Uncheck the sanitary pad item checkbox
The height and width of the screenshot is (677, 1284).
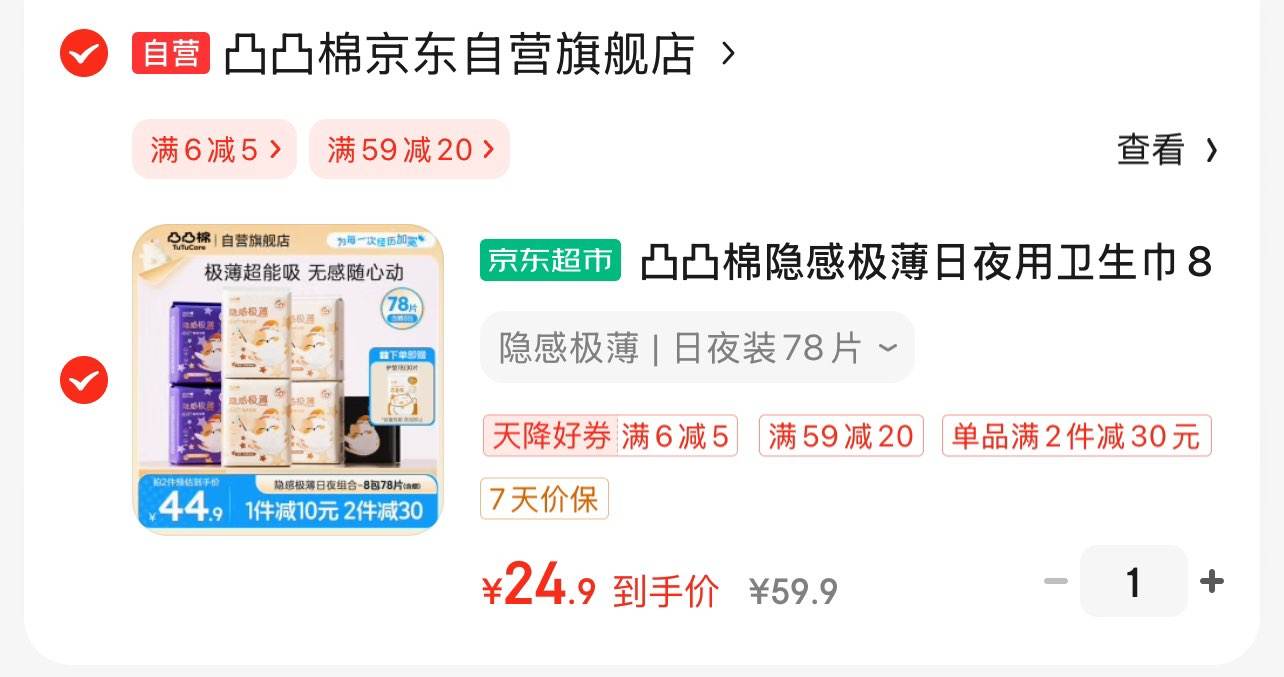click(x=84, y=380)
